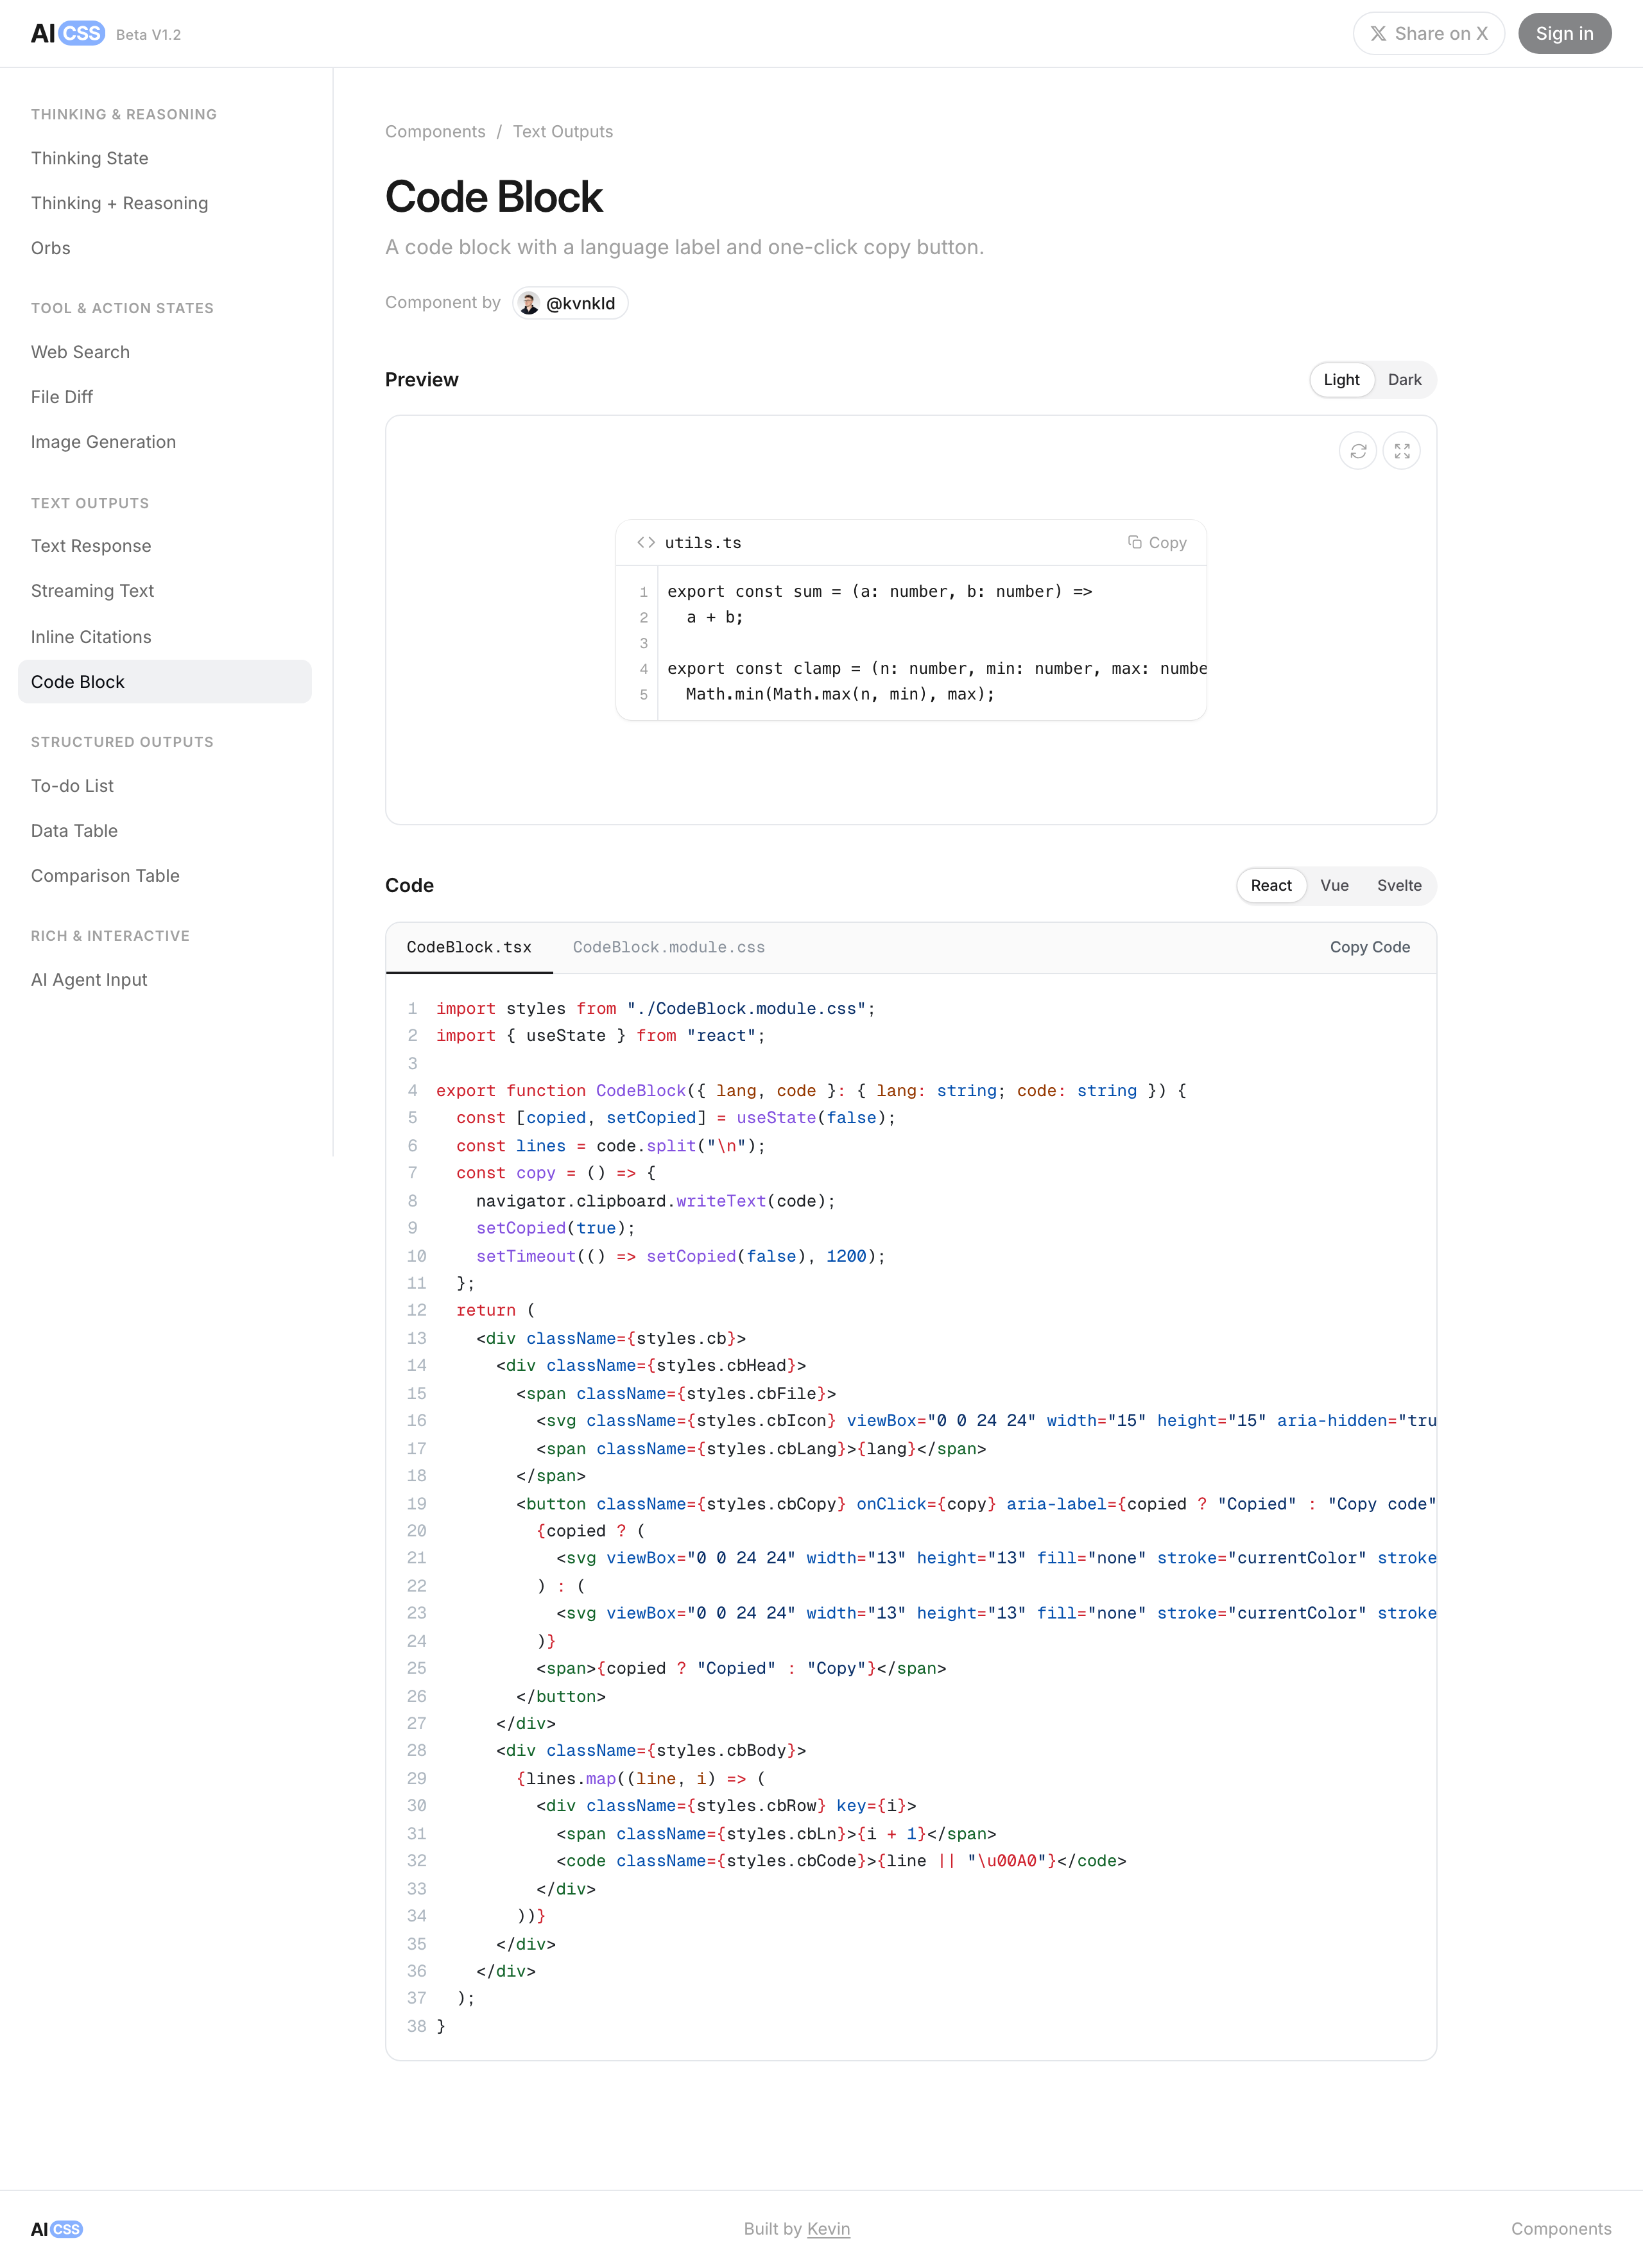Open AI Agent Input in sidebar
This screenshot has width=1643, height=2268.
coord(165,980)
